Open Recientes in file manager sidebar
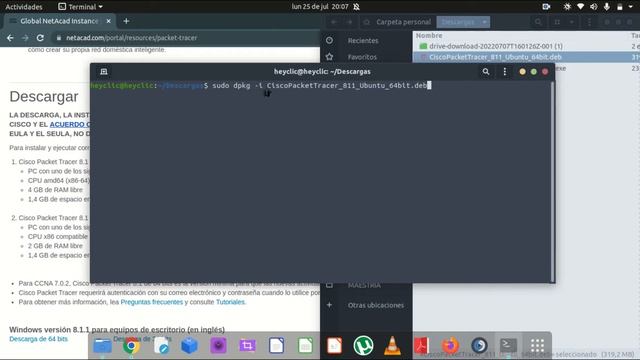640x360 pixels. (363, 40)
